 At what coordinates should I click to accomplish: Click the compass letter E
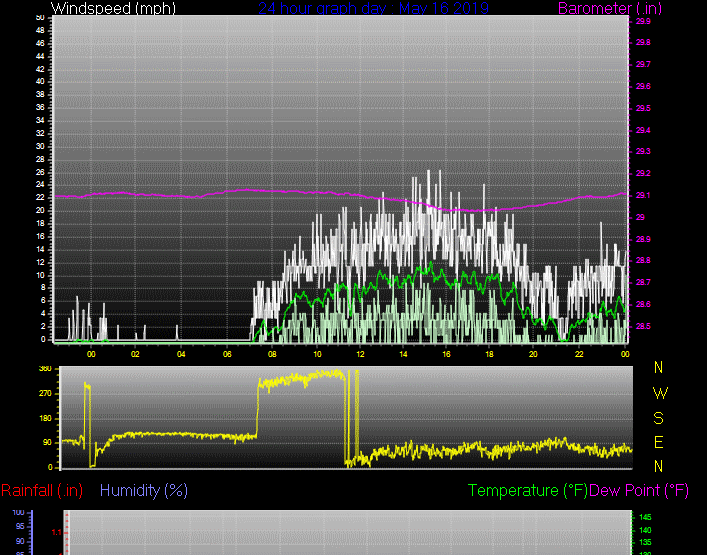(x=658, y=443)
